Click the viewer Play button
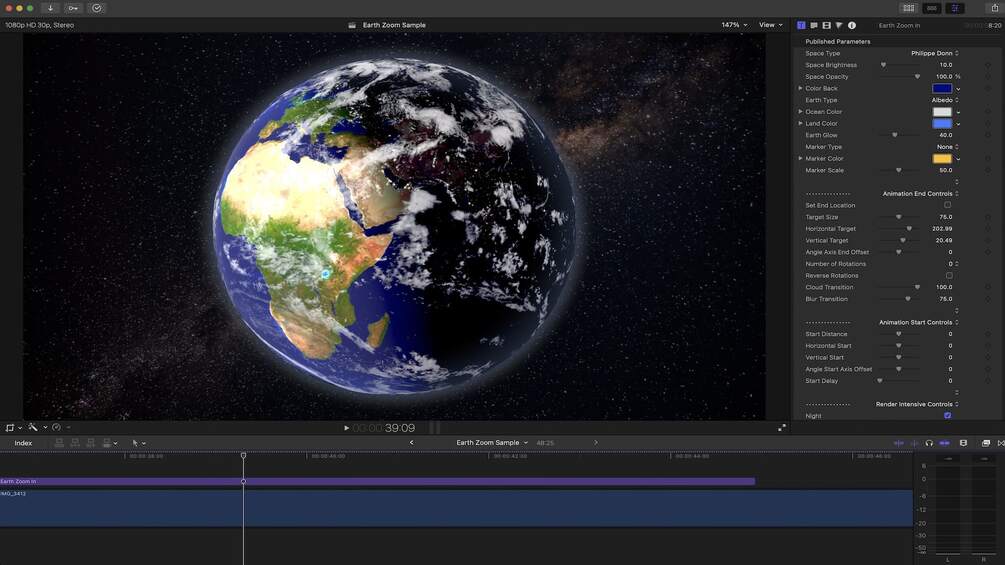This screenshot has height=565, width=1005. click(x=346, y=428)
